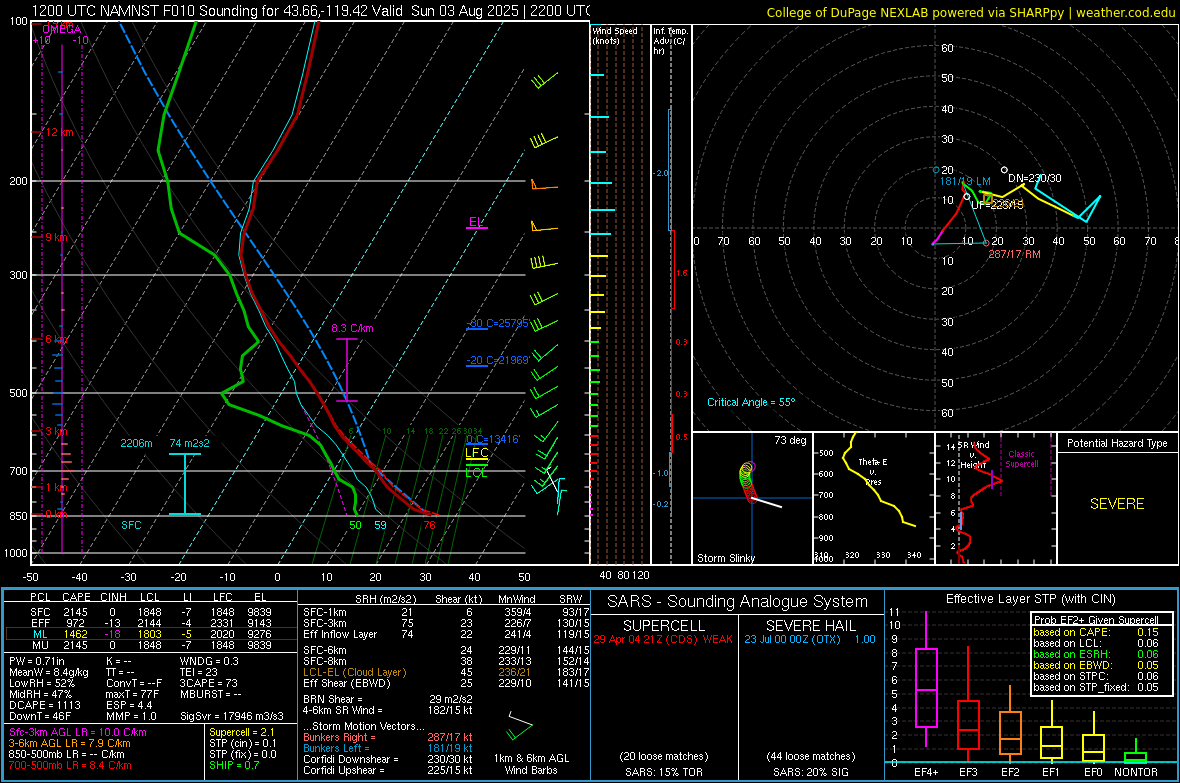Click the 74 m2s2 helicity label
Image resolution: width=1180 pixels, height=783 pixels.
click(x=190, y=443)
